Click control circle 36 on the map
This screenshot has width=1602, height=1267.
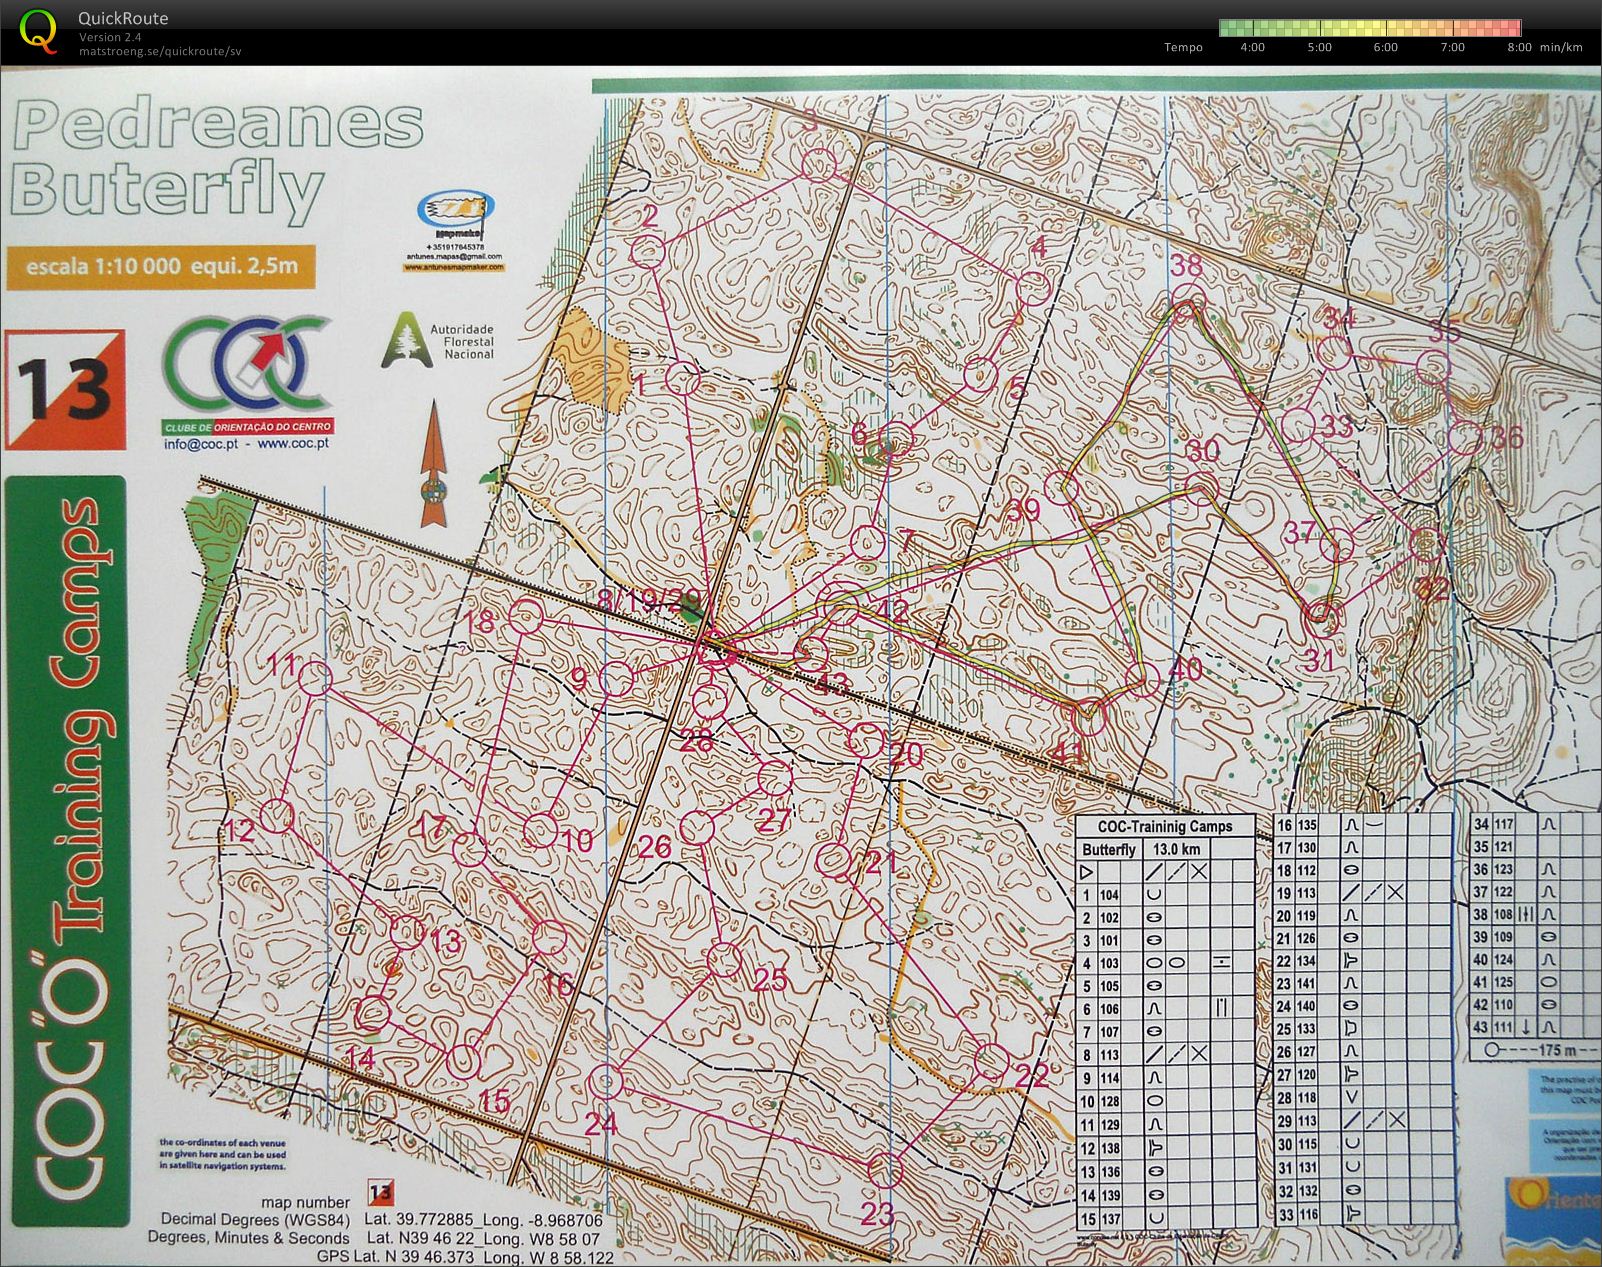pyautogui.click(x=1465, y=439)
